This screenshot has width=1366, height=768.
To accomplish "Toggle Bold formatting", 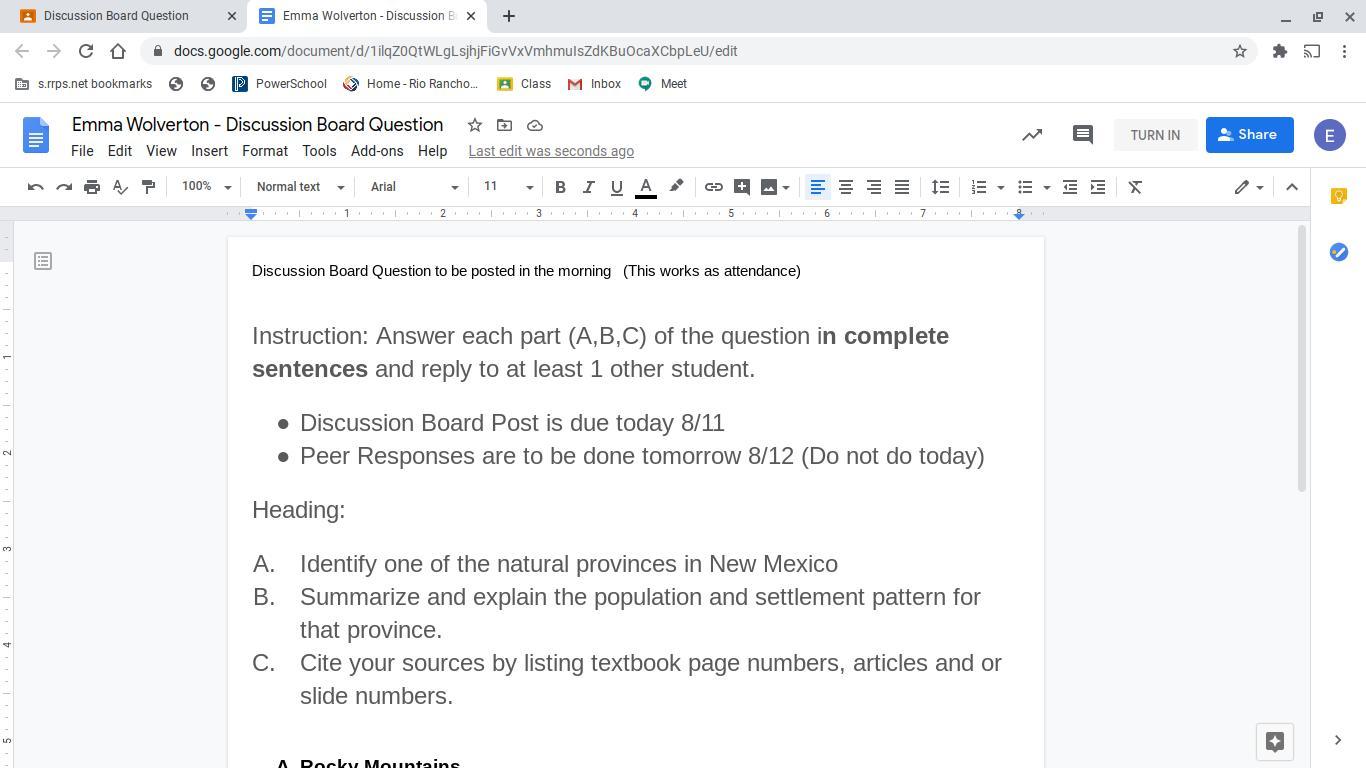I will 560,187.
